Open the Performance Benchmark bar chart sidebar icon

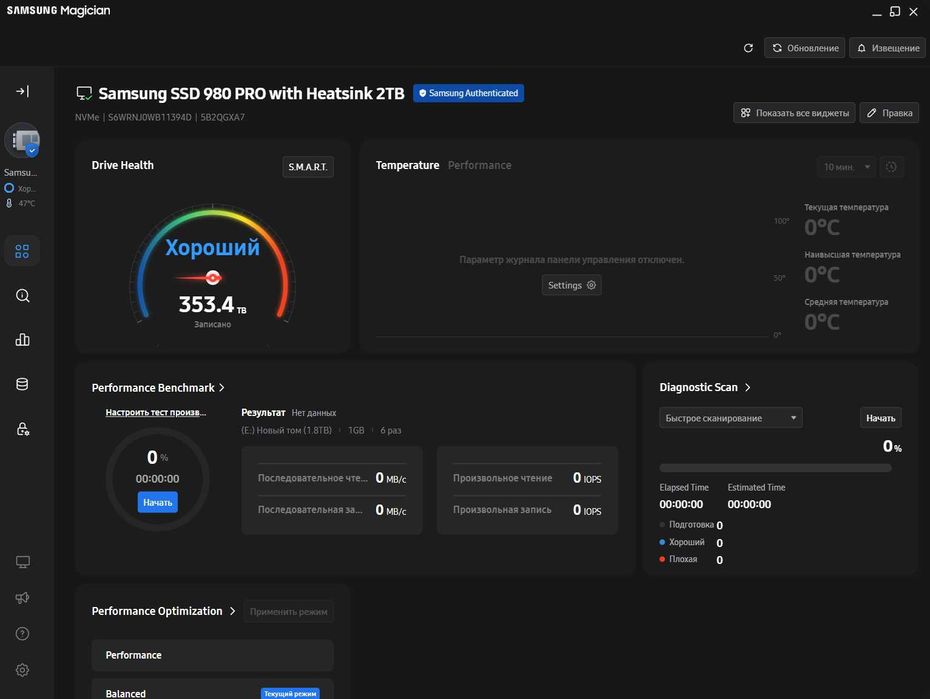(x=23, y=340)
